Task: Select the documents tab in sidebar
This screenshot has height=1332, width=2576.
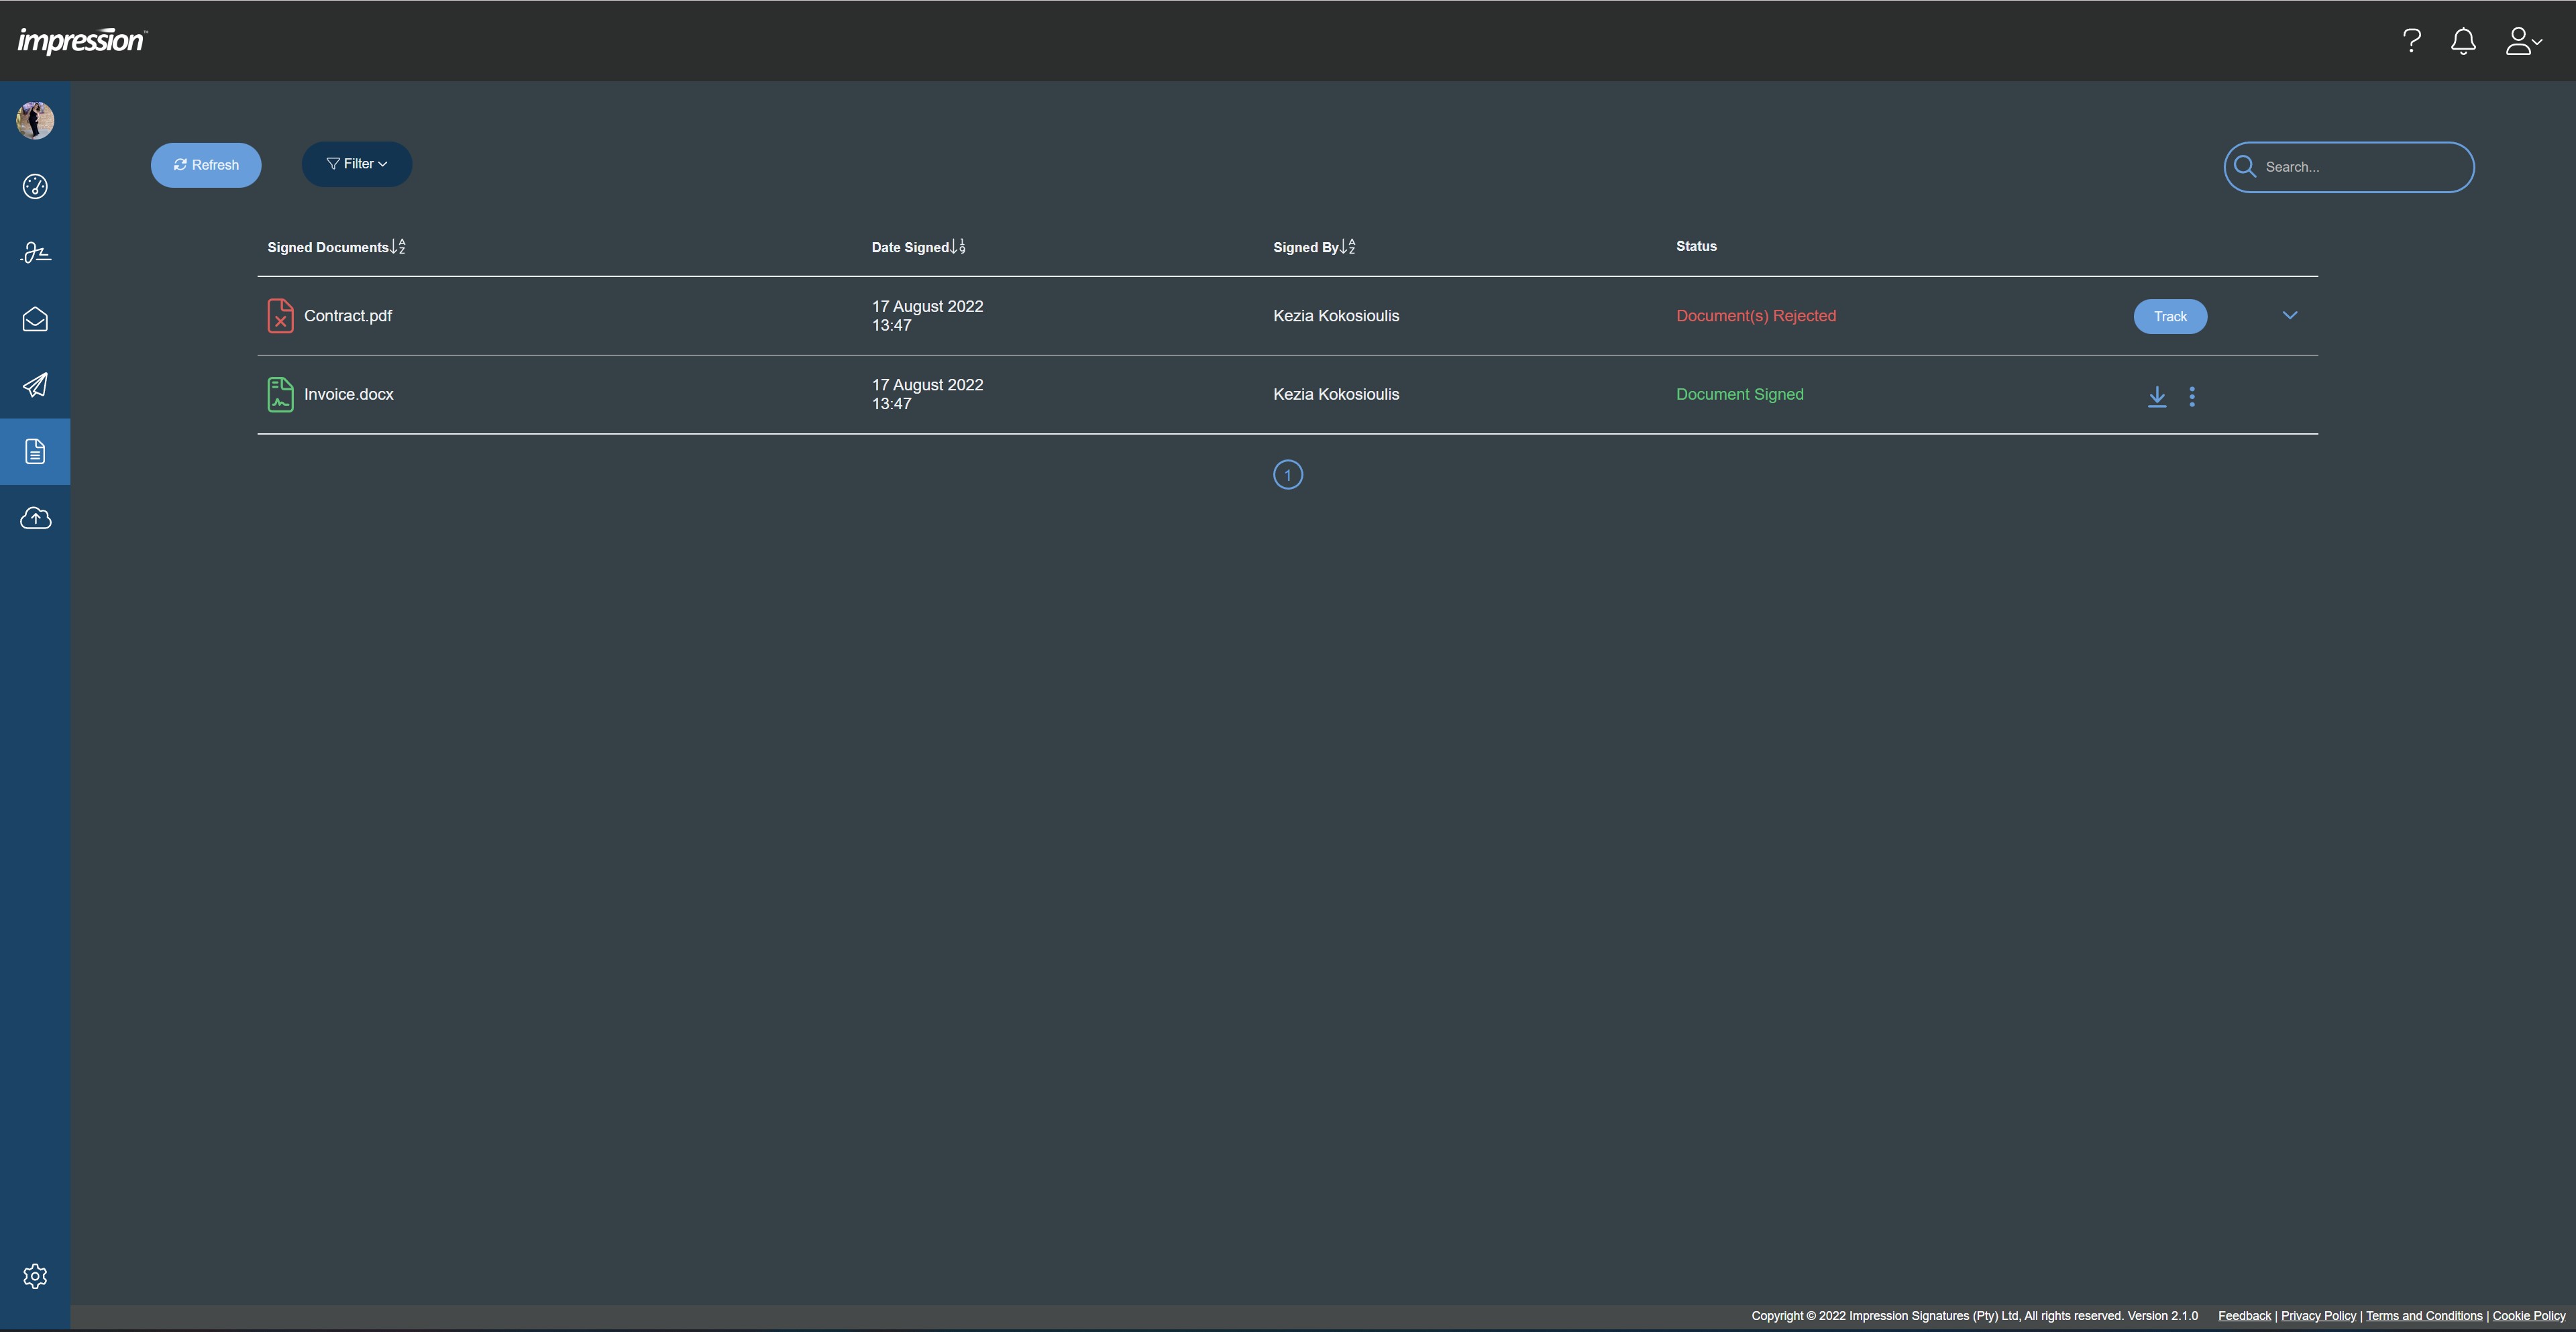Action: click(x=35, y=452)
